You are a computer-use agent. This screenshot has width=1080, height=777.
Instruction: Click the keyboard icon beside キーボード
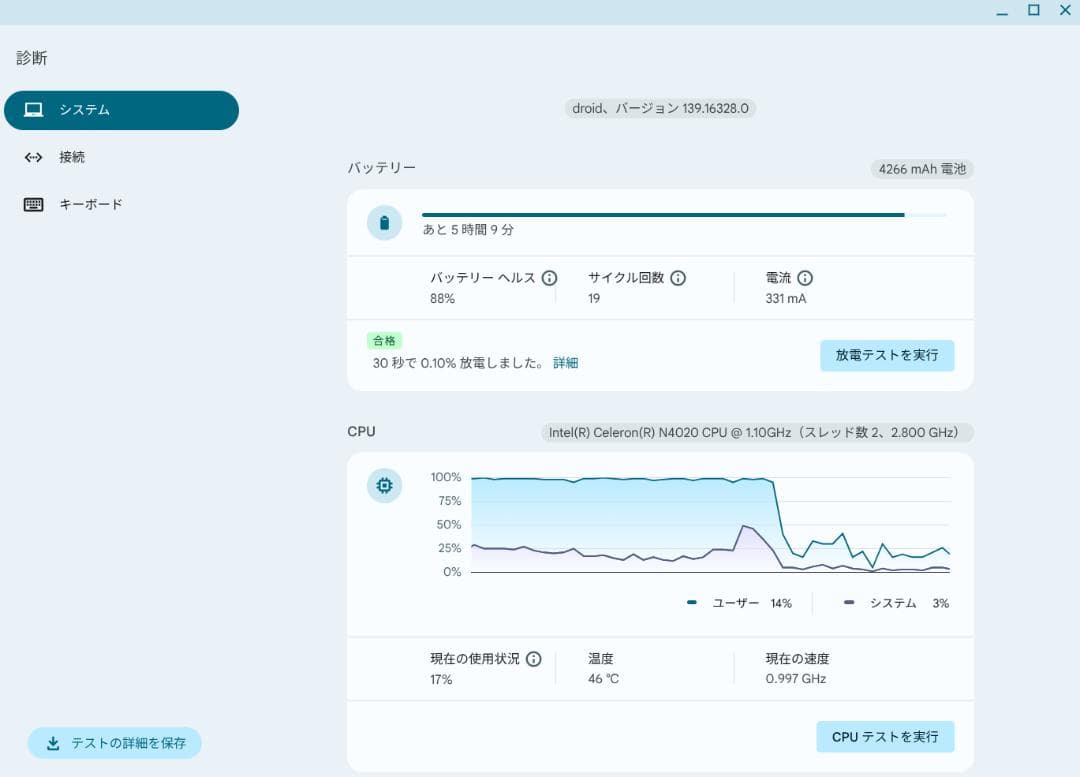coord(34,205)
